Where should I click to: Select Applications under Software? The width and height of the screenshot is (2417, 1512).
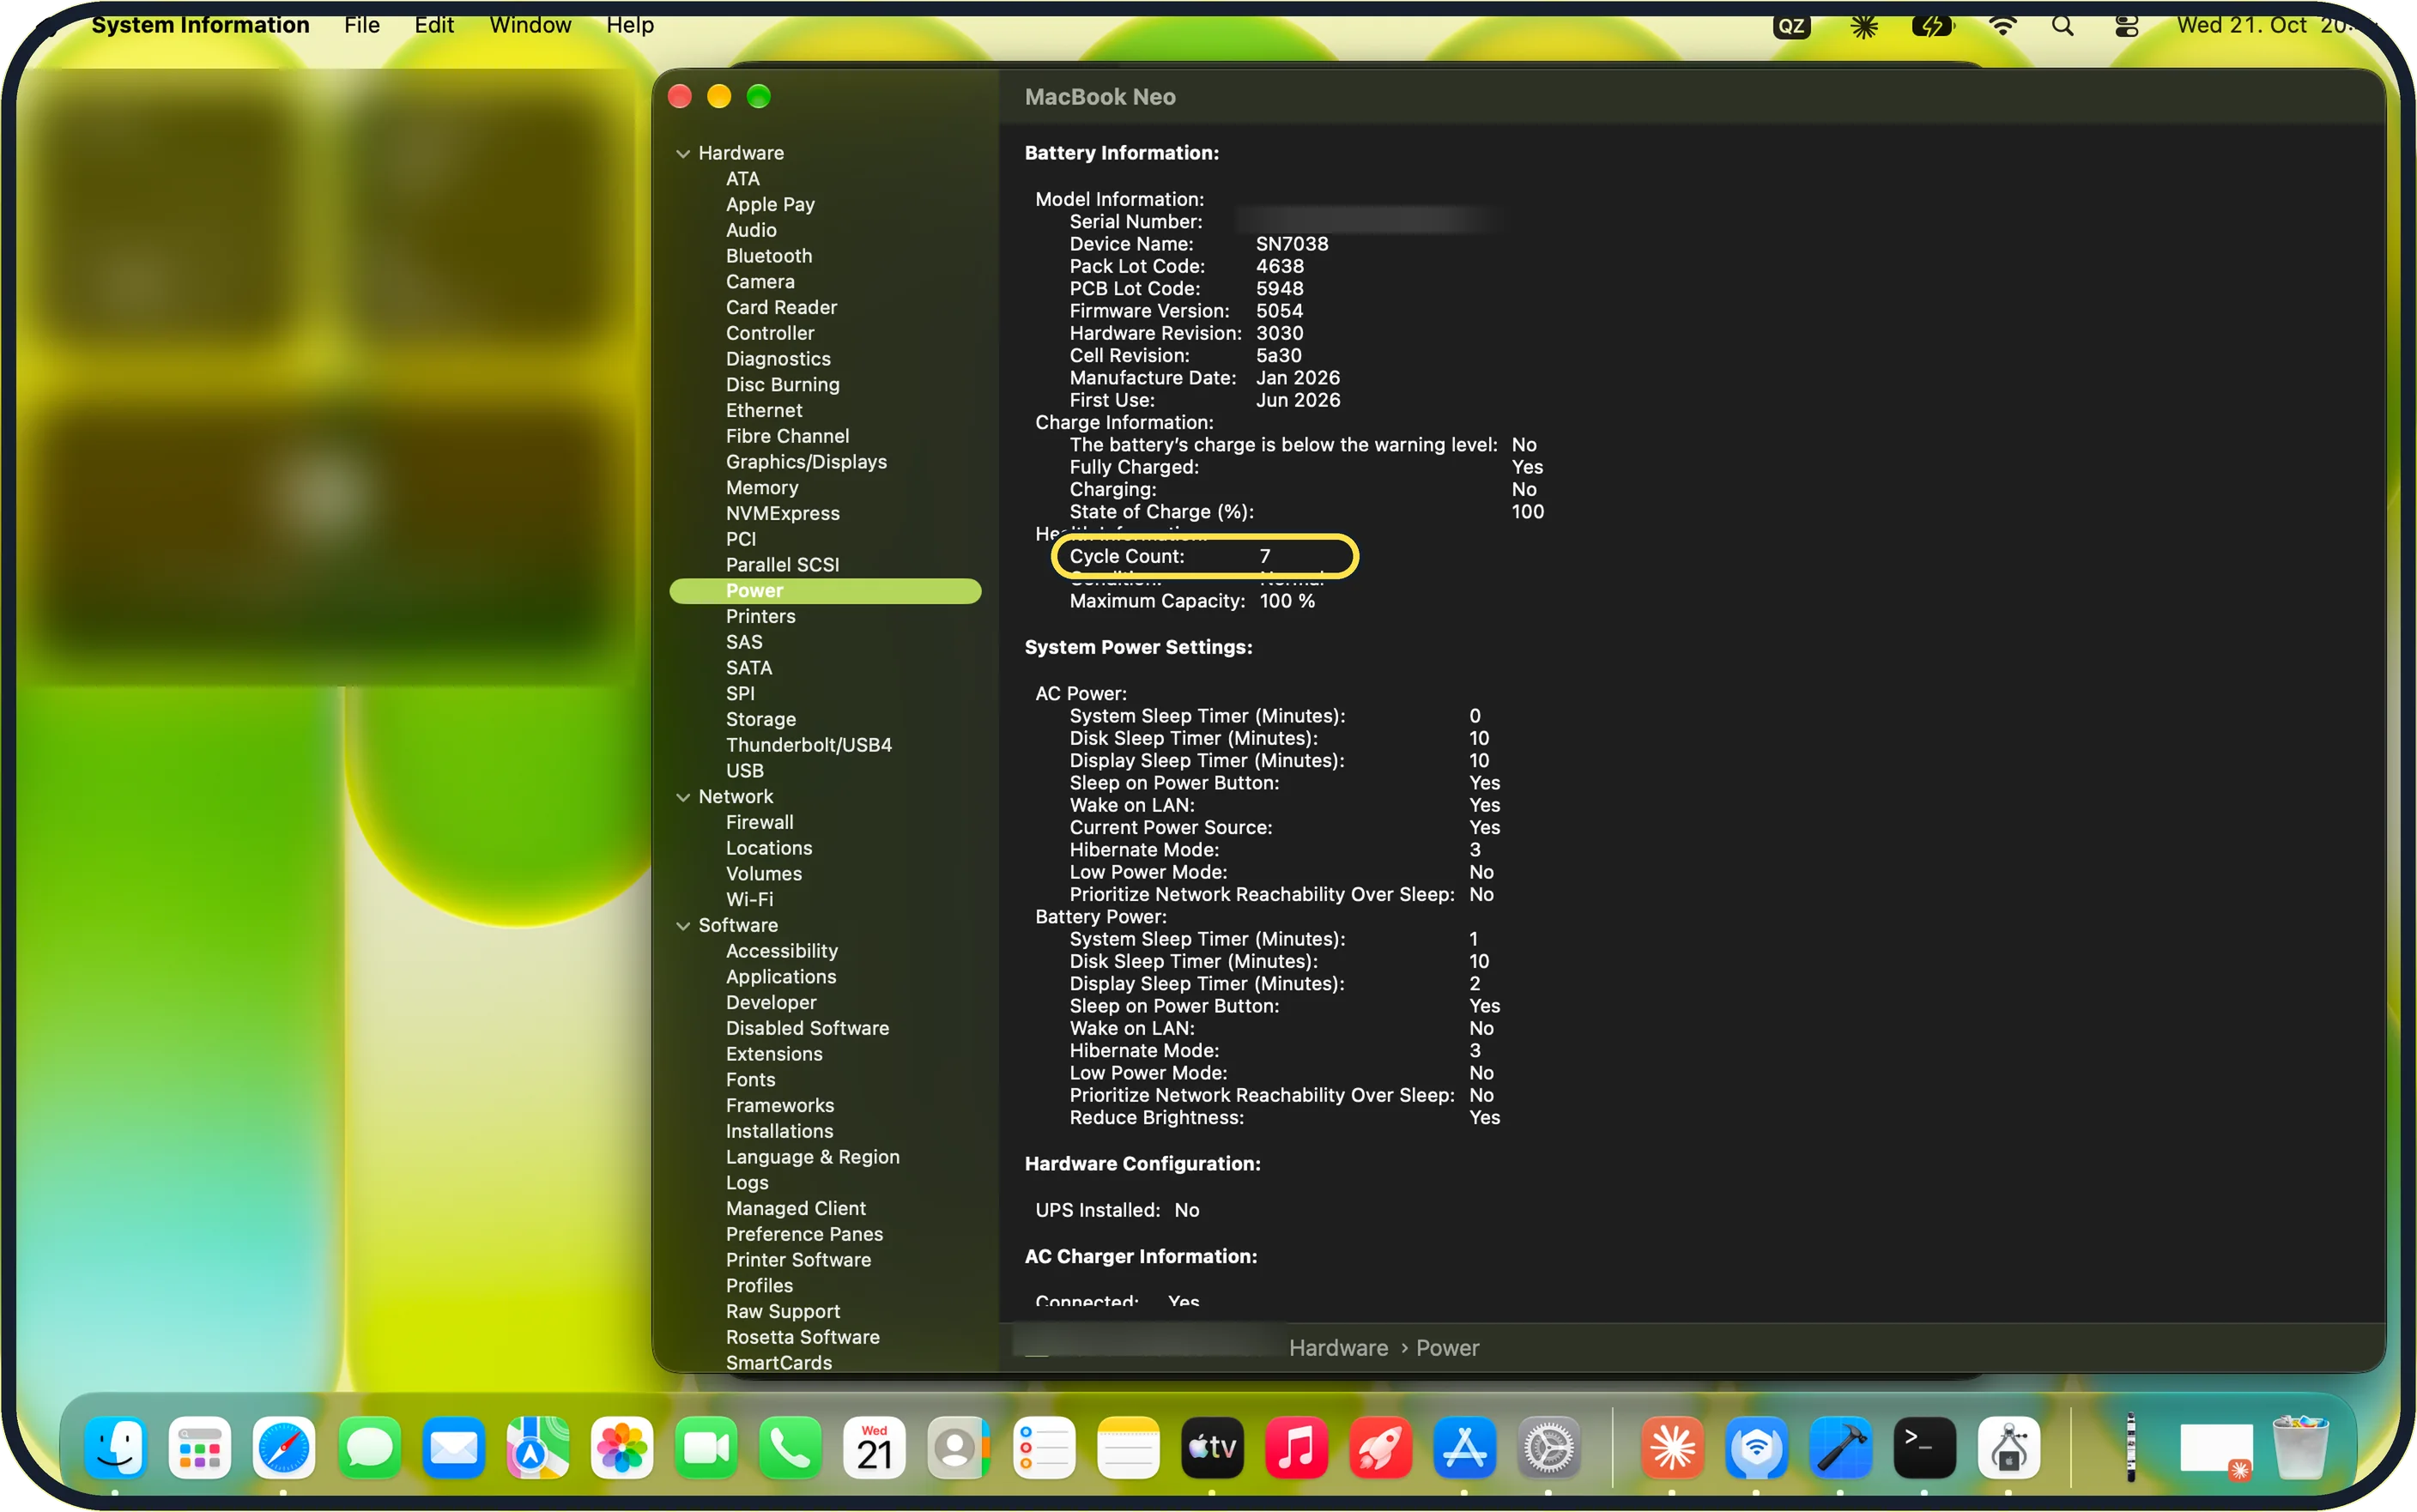point(780,977)
